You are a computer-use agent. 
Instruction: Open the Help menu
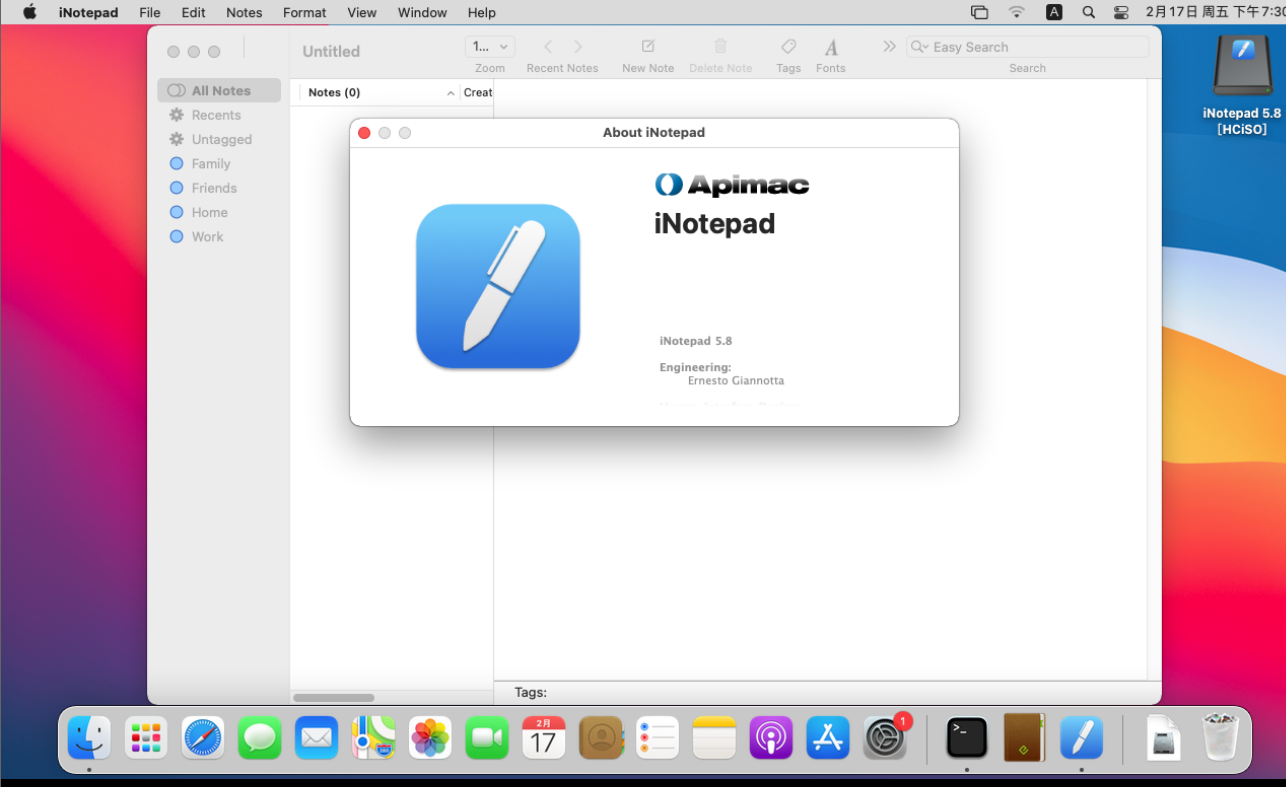pyautogui.click(x=482, y=12)
